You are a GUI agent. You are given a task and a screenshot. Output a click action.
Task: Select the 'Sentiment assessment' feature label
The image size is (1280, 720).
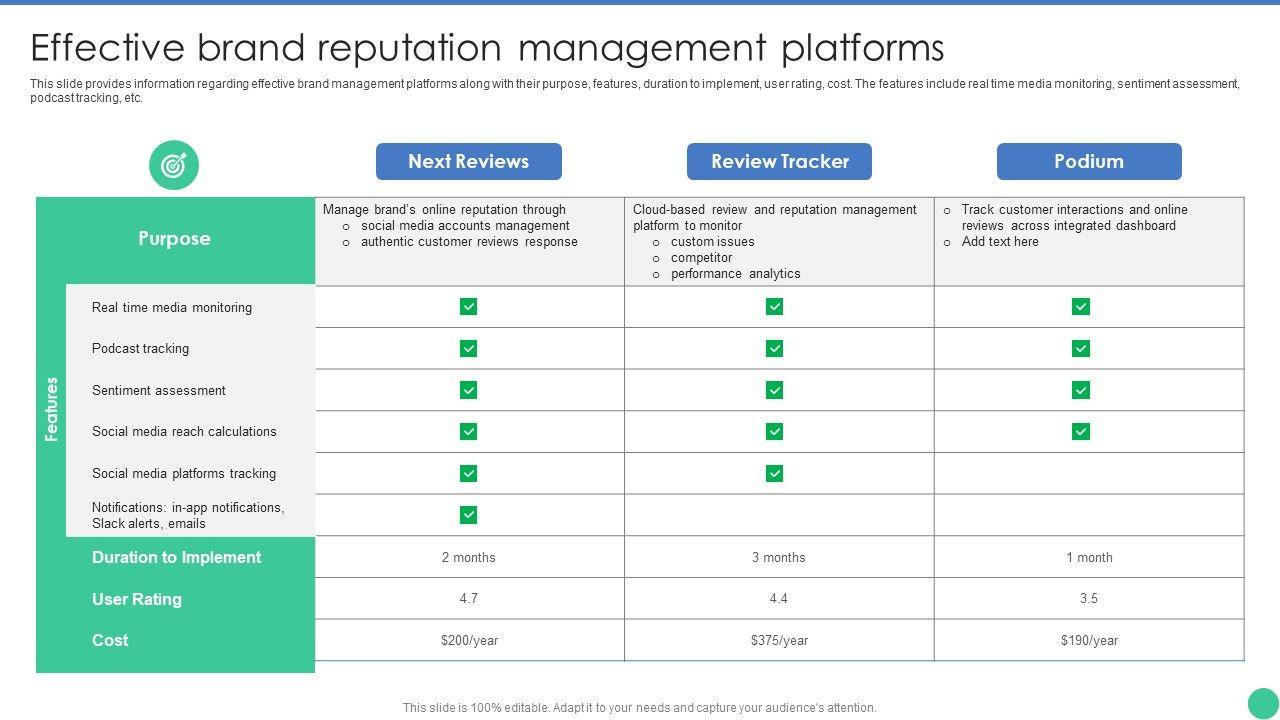pos(159,391)
